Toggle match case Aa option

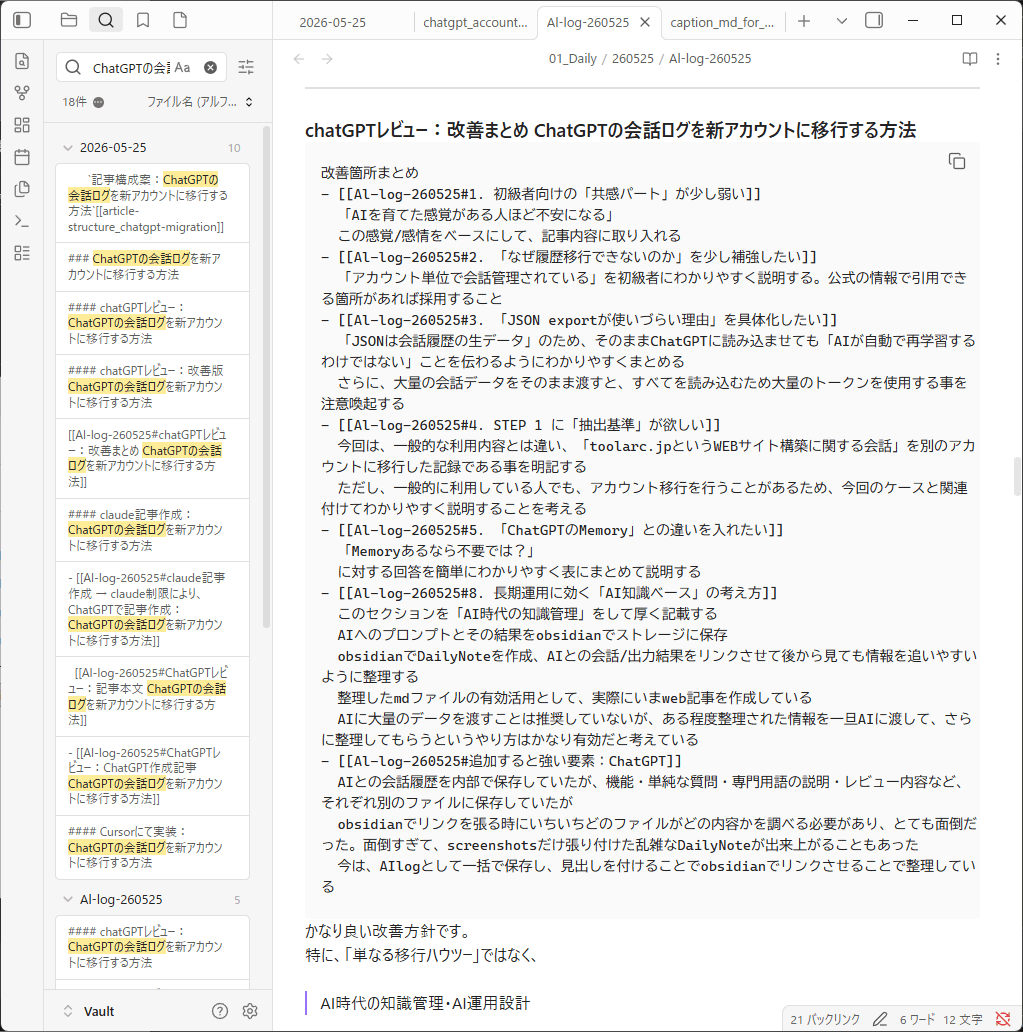pyautogui.click(x=182, y=67)
